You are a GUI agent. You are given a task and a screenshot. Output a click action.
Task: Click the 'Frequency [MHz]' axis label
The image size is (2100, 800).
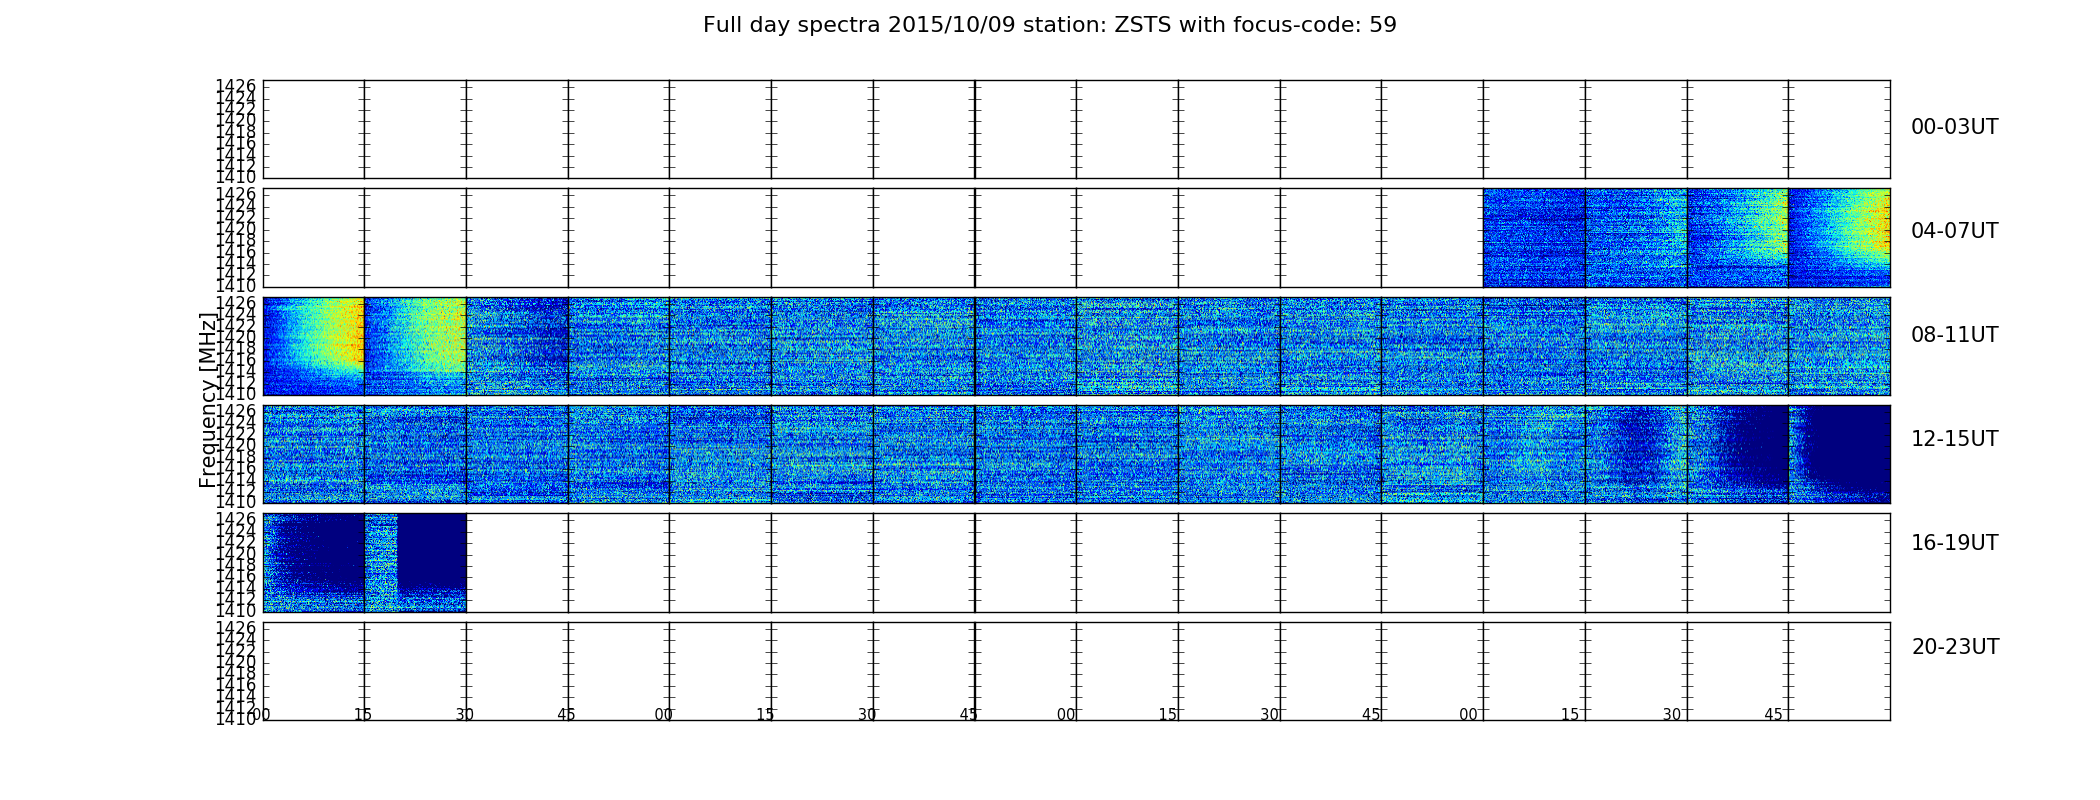208,400
